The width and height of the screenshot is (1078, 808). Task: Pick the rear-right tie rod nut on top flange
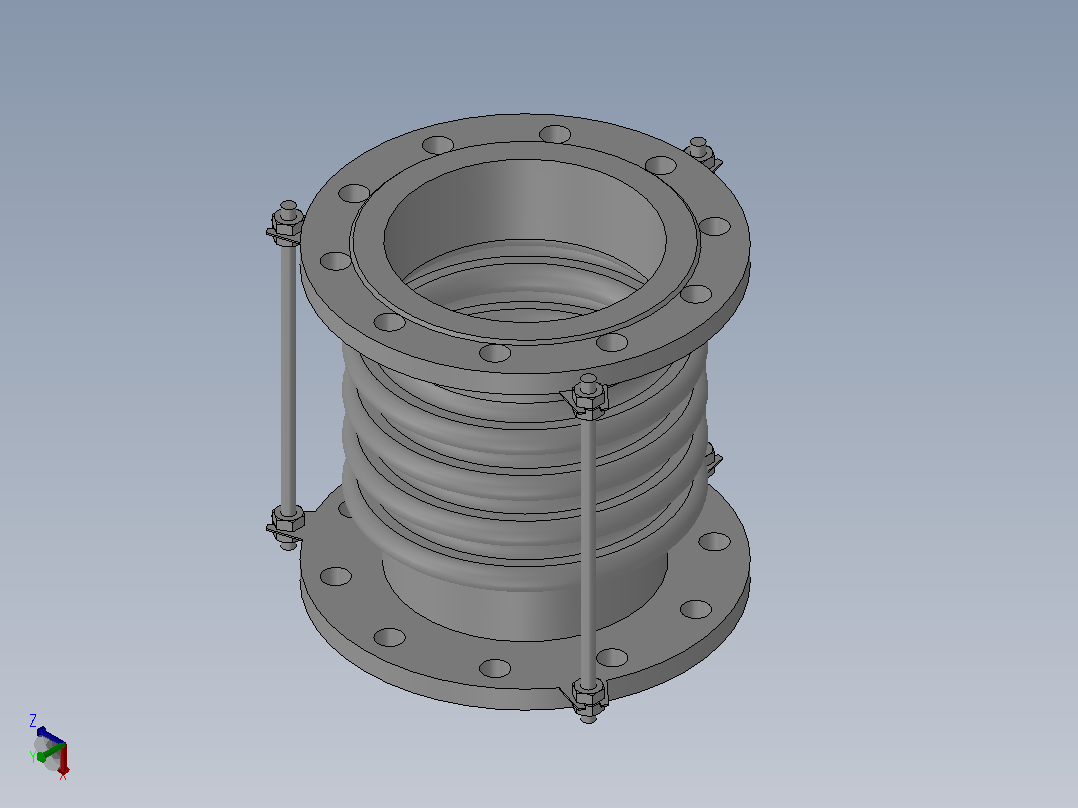(700, 153)
